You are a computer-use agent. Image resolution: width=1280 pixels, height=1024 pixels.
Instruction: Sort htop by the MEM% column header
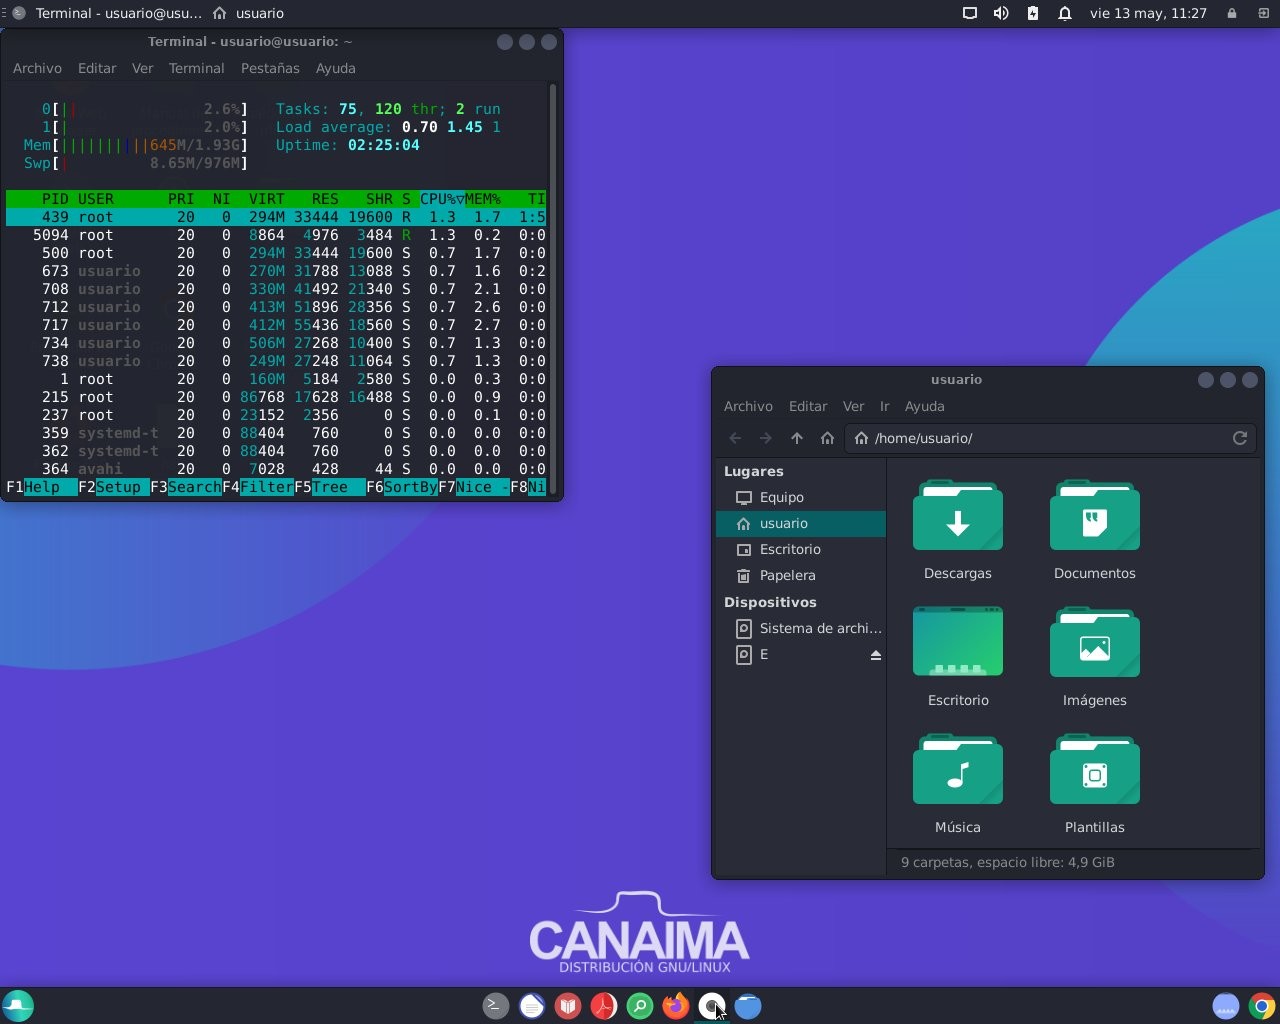tap(483, 199)
